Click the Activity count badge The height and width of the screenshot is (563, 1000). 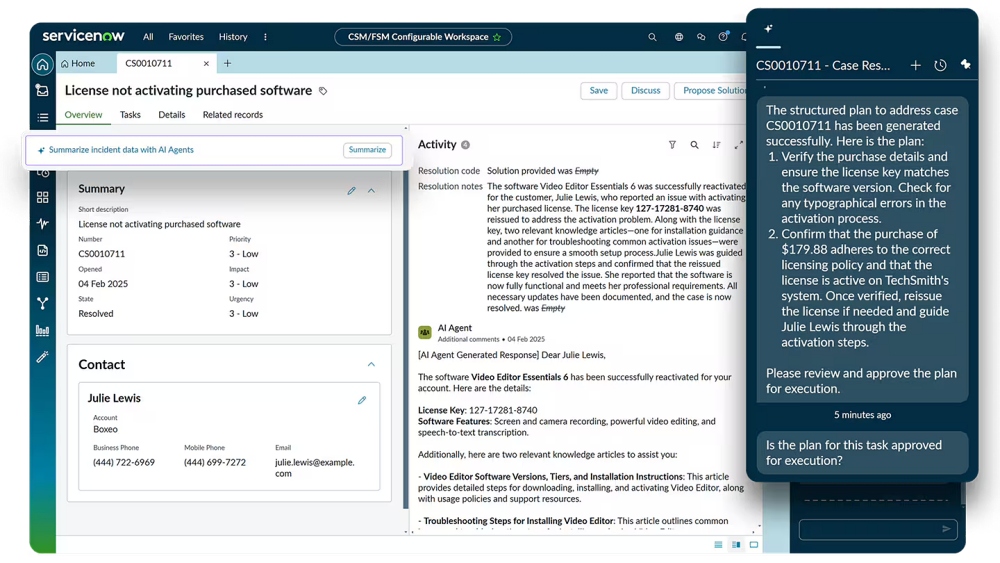[x=466, y=145]
